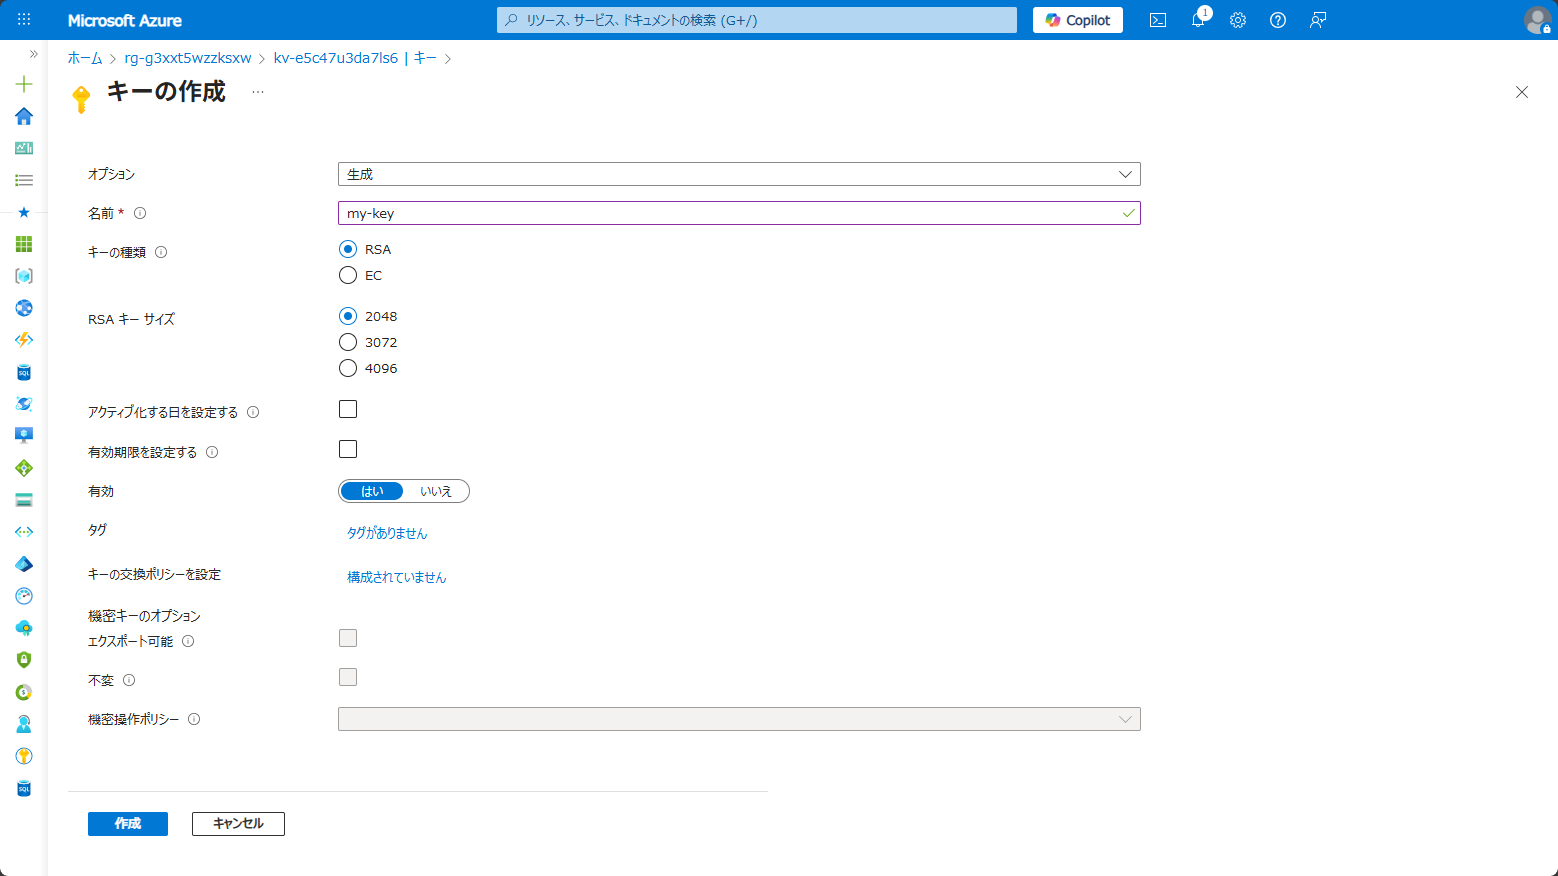Check the 有効期限を設定する box

click(348, 449)
